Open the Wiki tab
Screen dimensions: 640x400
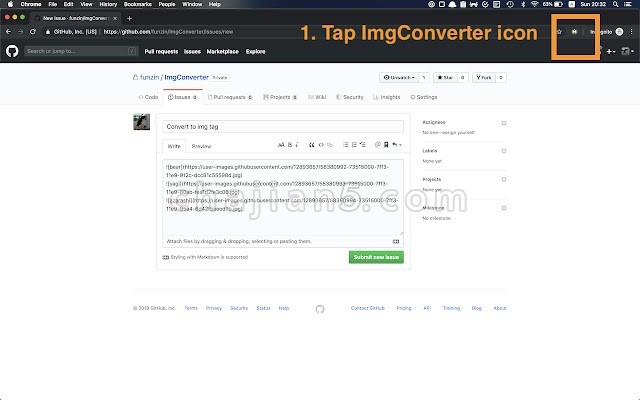click(317, 97)
